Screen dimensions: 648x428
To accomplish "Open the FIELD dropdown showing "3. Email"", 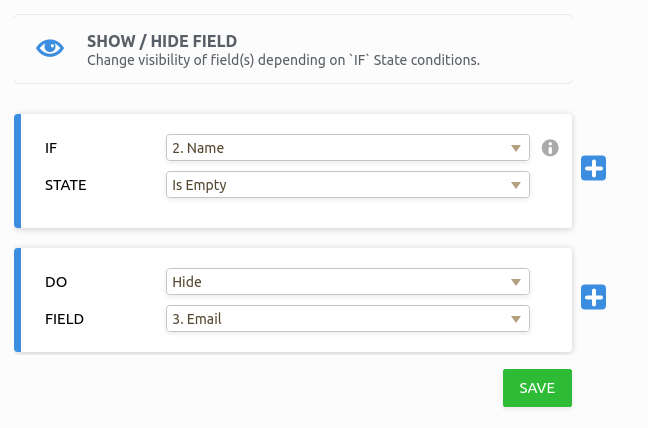I will pyautogui.click(x=347, y=319).
